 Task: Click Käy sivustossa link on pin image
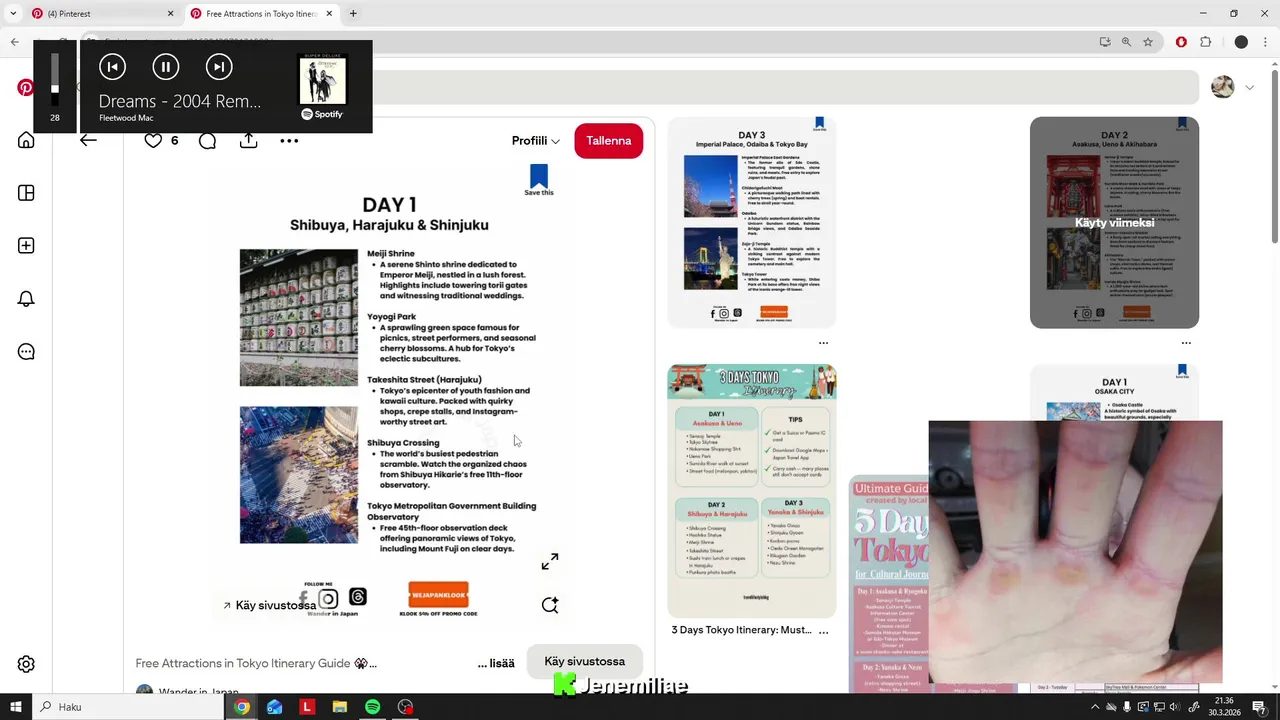[x=270, y=605]
